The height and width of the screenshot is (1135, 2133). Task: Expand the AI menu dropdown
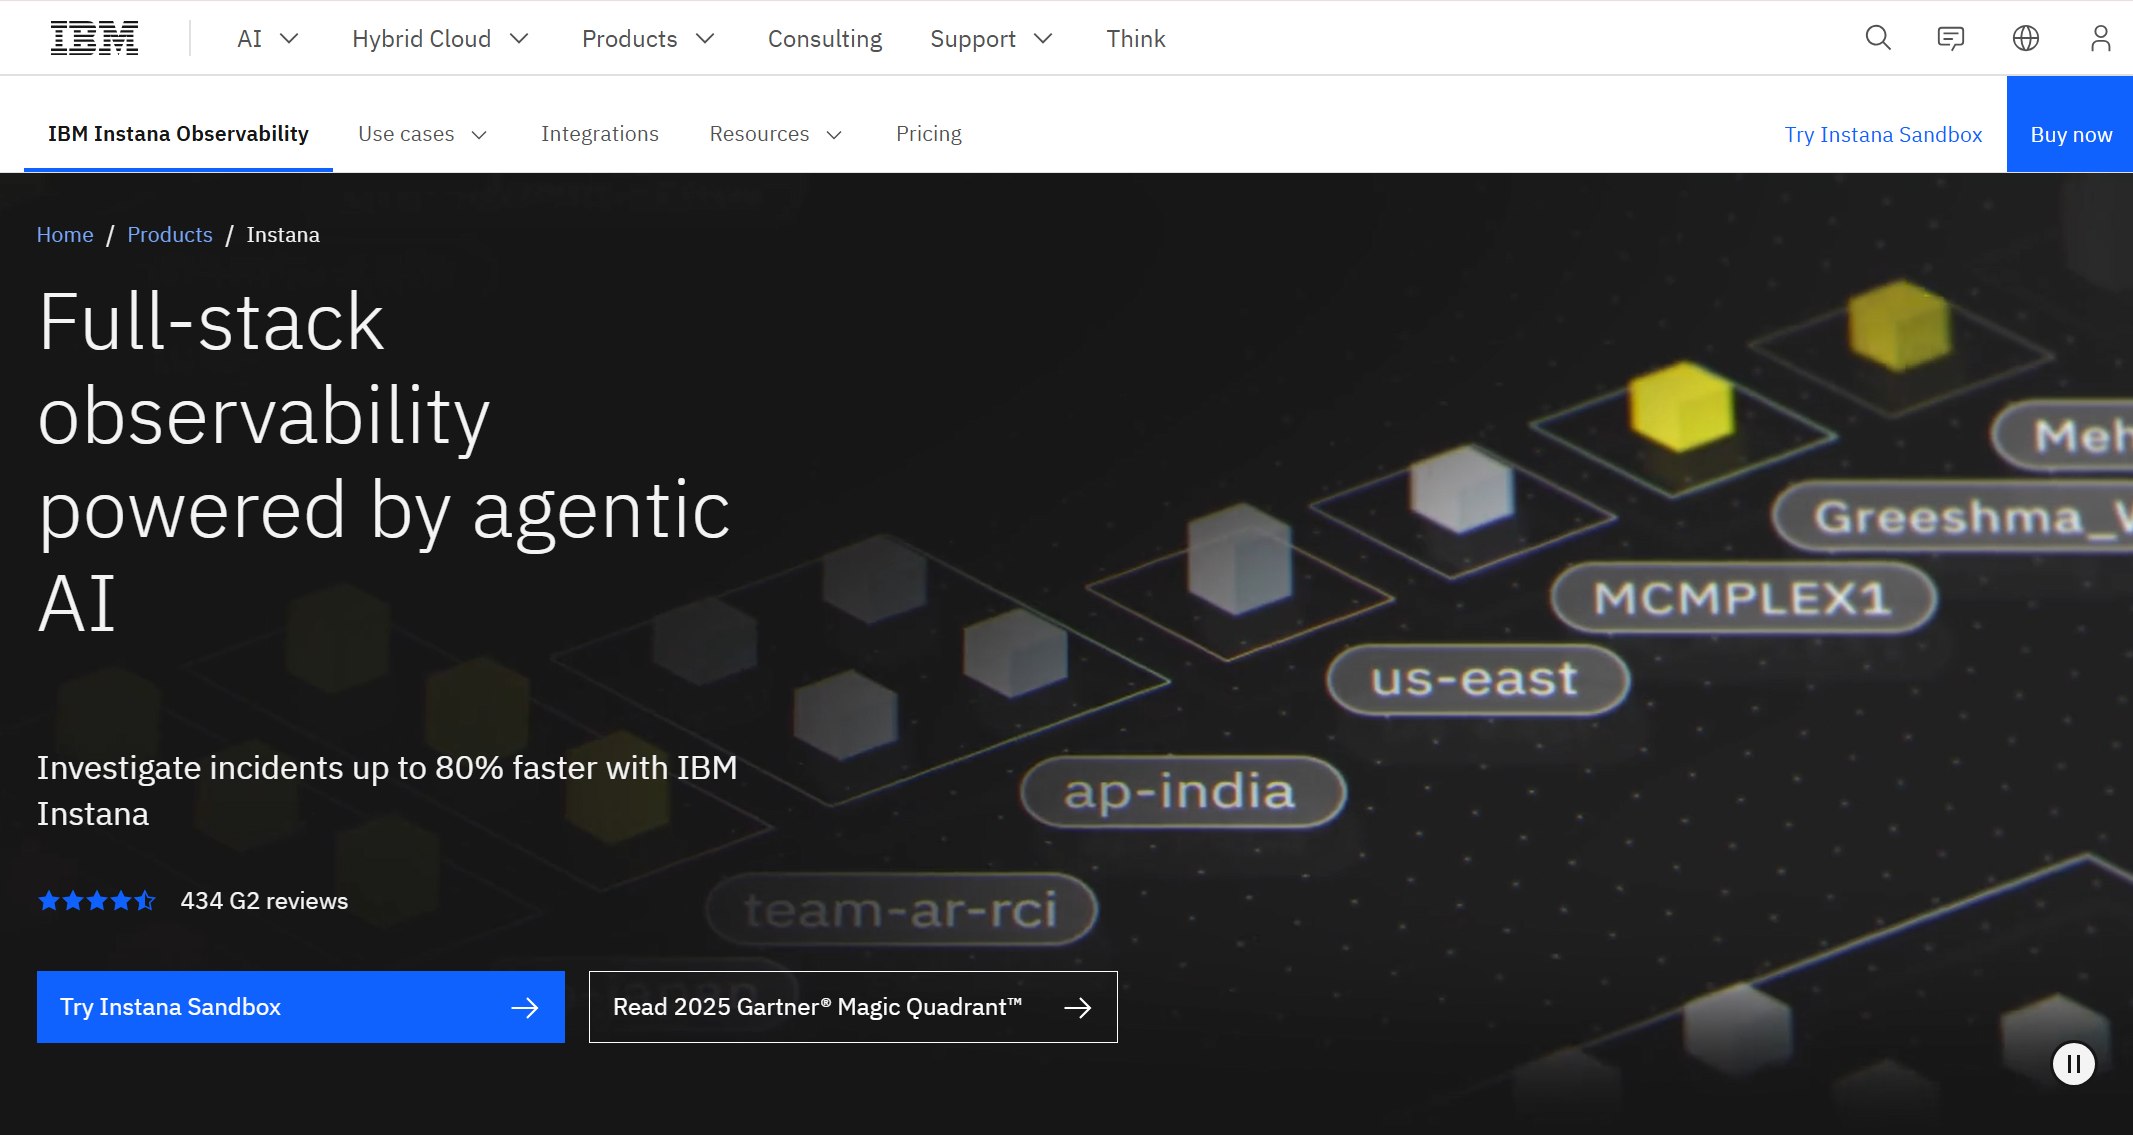pyautogui.click(x=267, y=39)
